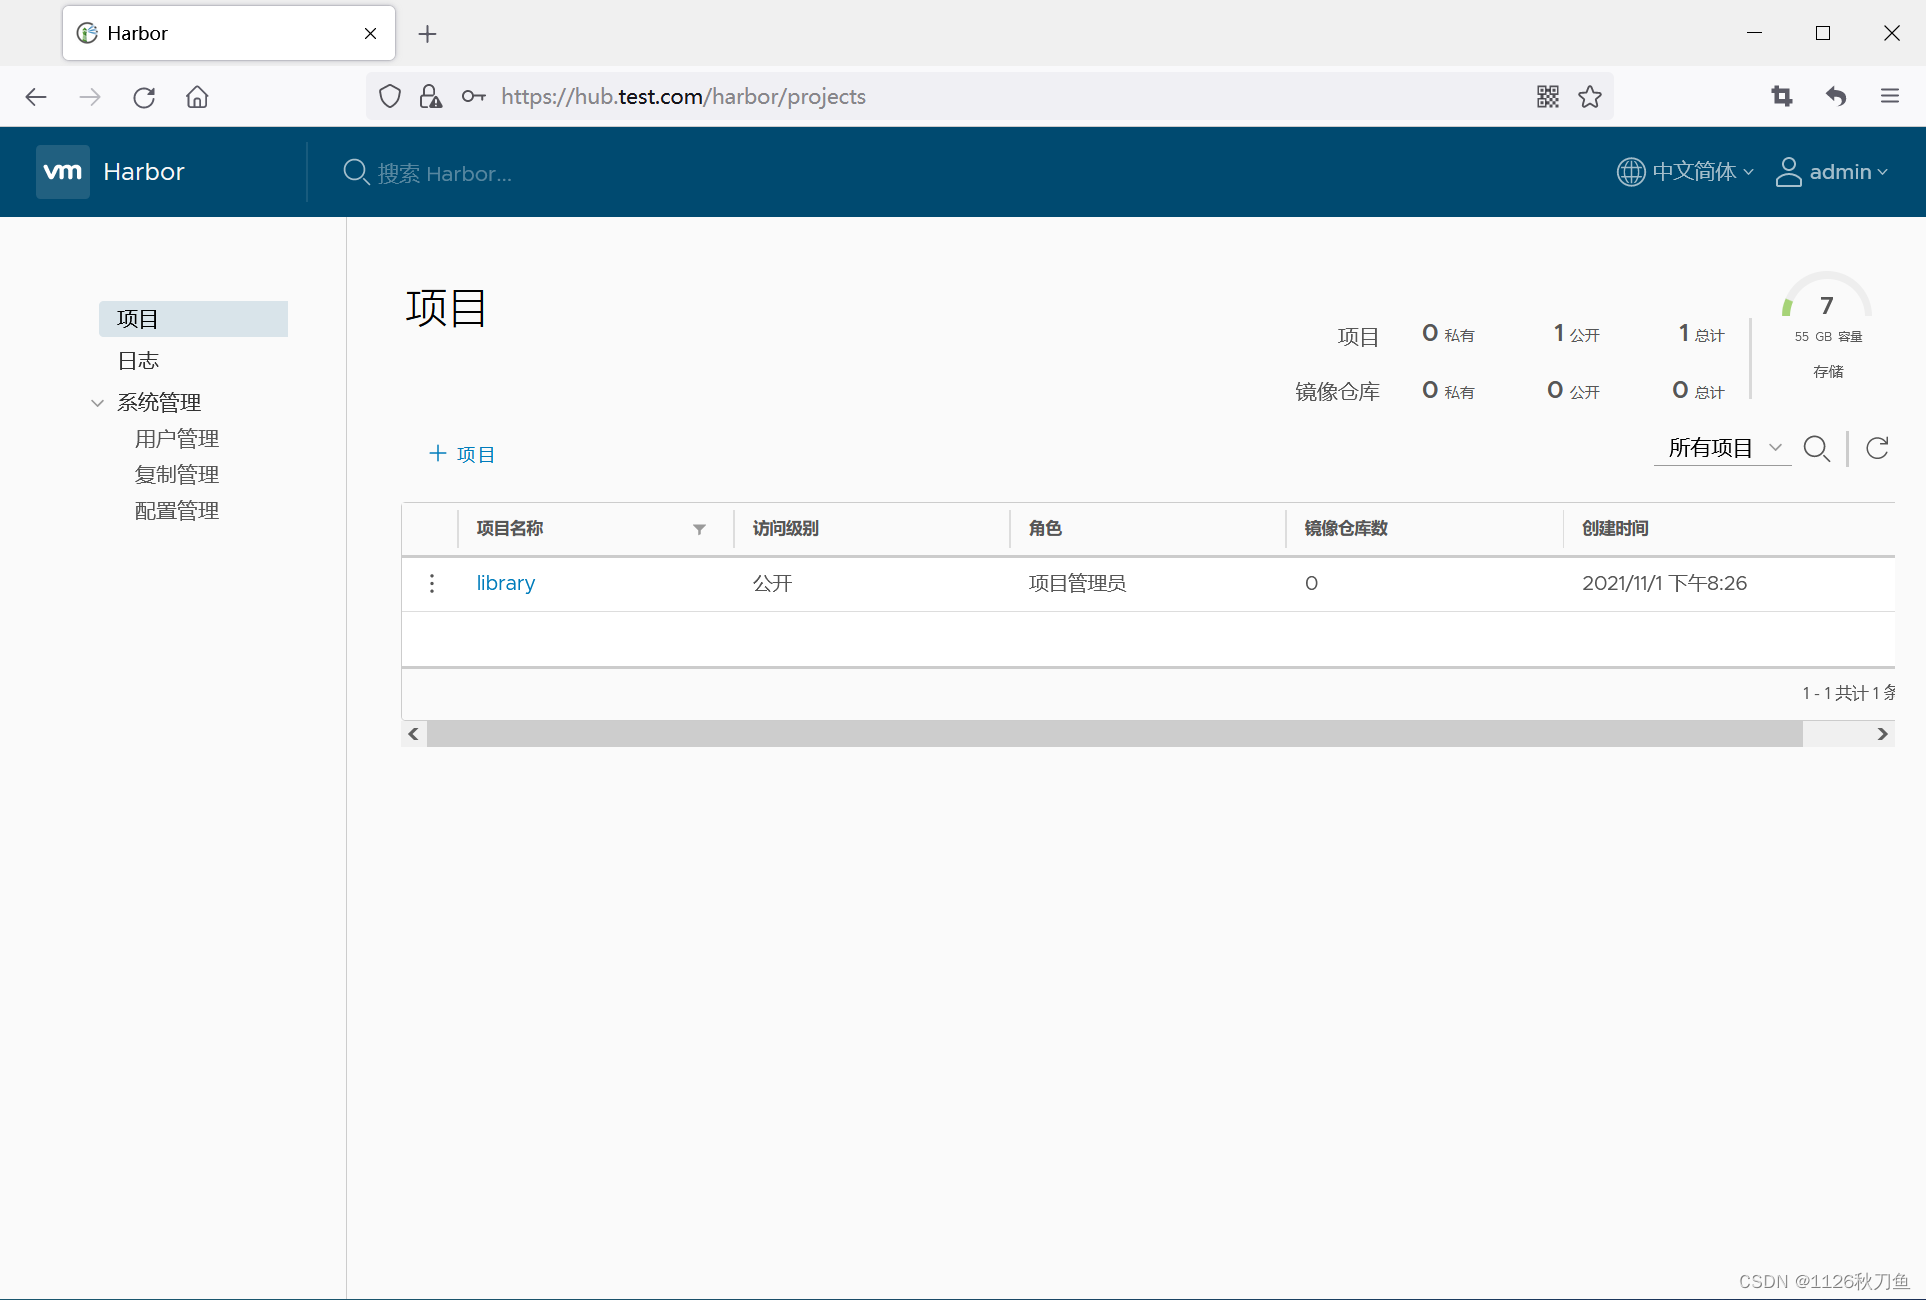
Task: Open the browser home page icon
Action: pyautogui.click(x=197, y=97)
